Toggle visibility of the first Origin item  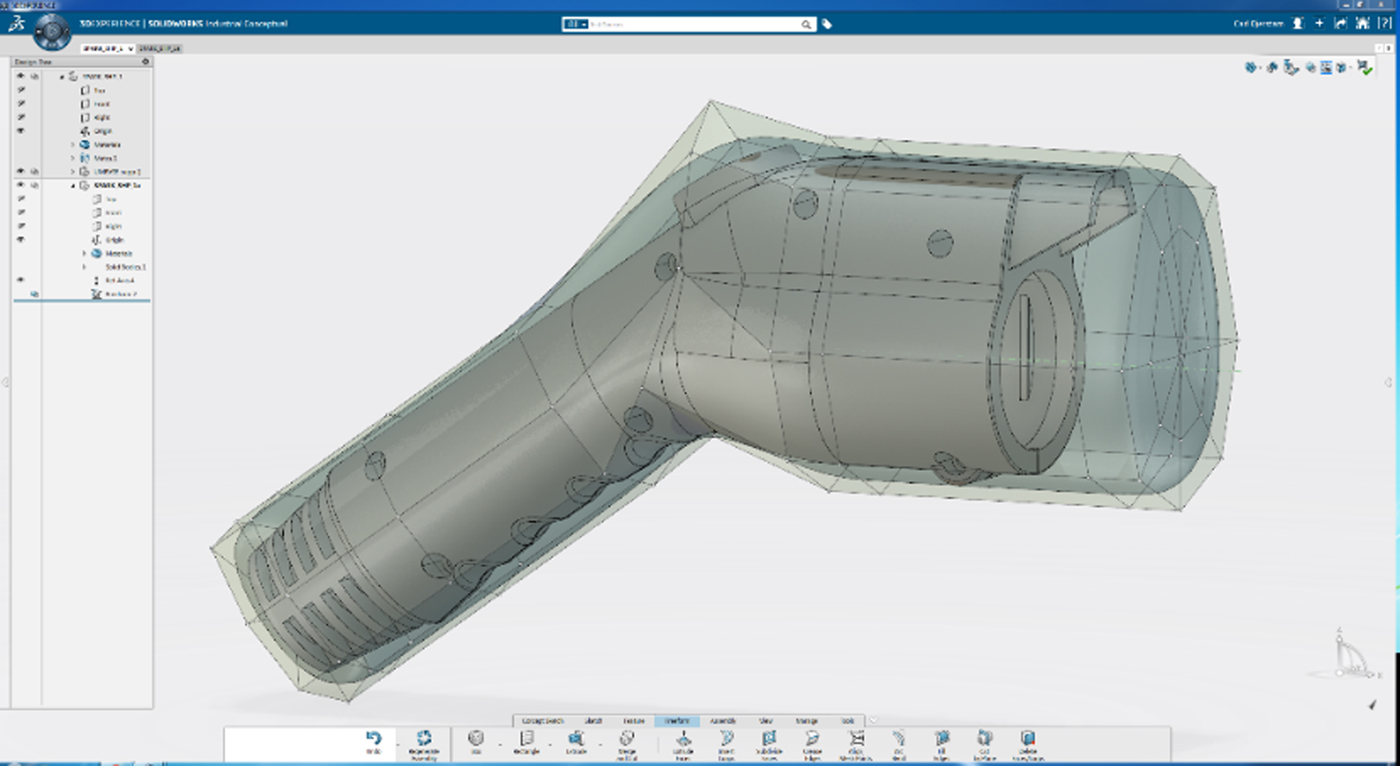20,131
